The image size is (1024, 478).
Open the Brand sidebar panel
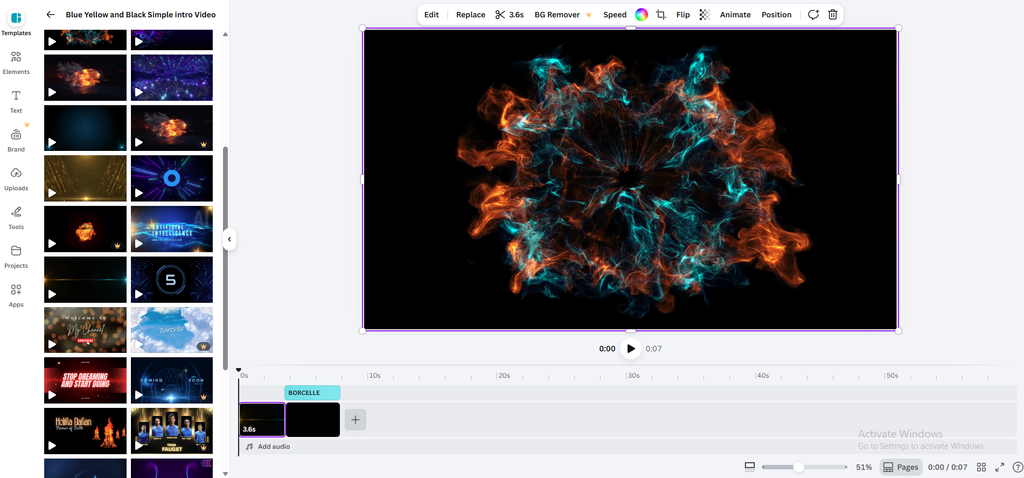pos(16,140)
